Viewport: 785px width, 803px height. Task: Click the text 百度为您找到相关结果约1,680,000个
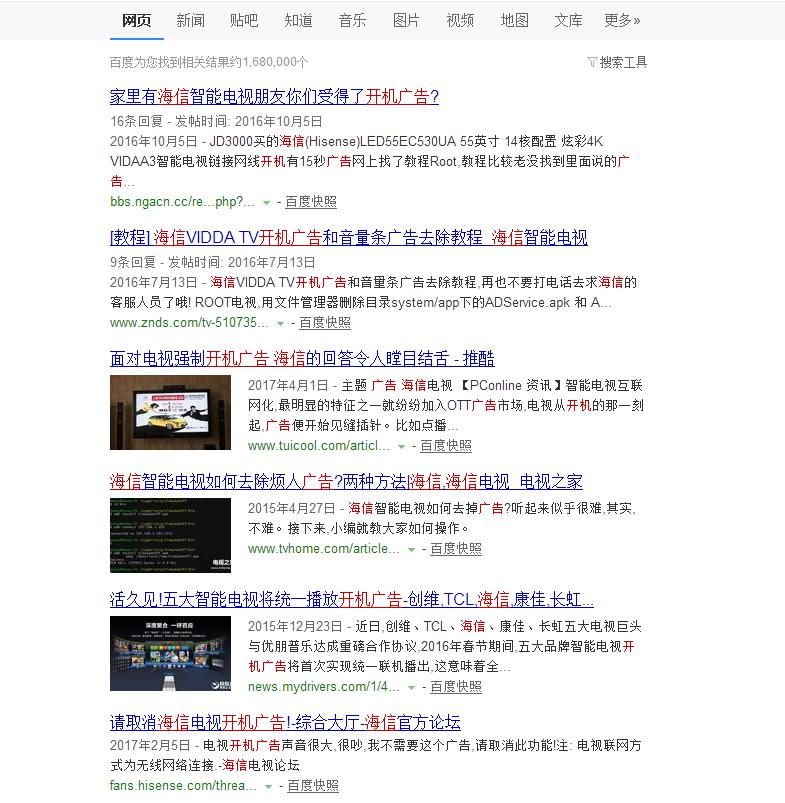[x=209, y=62]
